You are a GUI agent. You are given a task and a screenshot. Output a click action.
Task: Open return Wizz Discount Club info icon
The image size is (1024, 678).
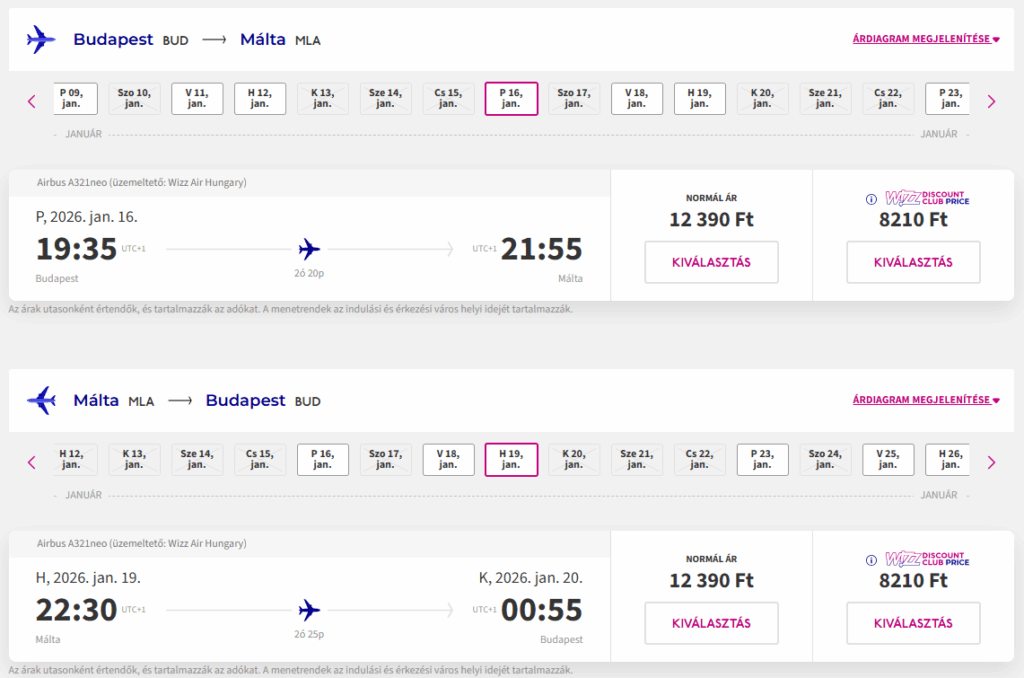pos(872,559)
